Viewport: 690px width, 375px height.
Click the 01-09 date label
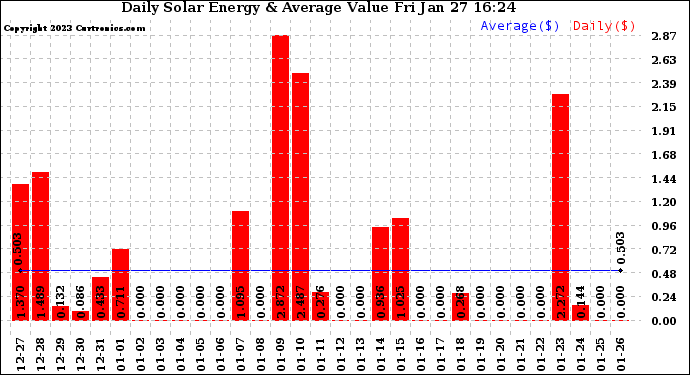click(280, 355)
